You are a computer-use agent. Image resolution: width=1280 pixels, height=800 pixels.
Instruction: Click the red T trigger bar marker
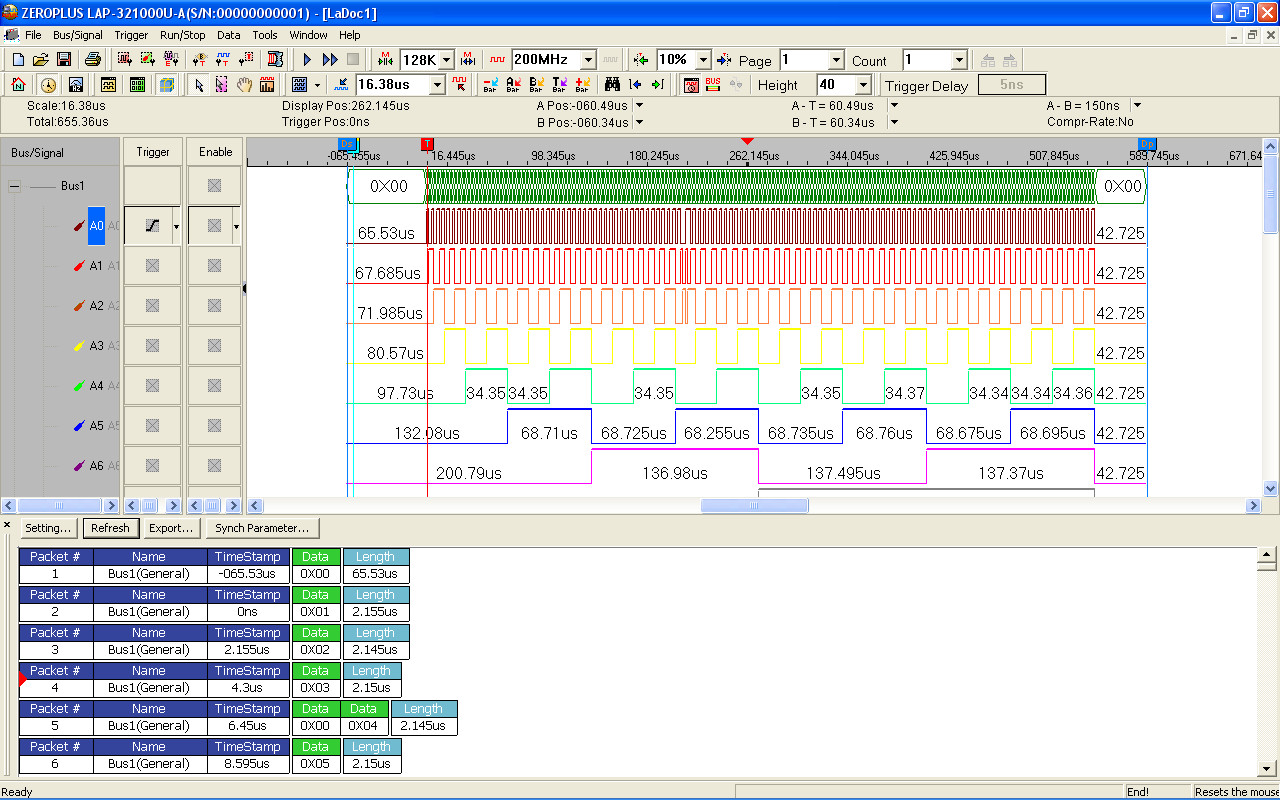(427, 145)
